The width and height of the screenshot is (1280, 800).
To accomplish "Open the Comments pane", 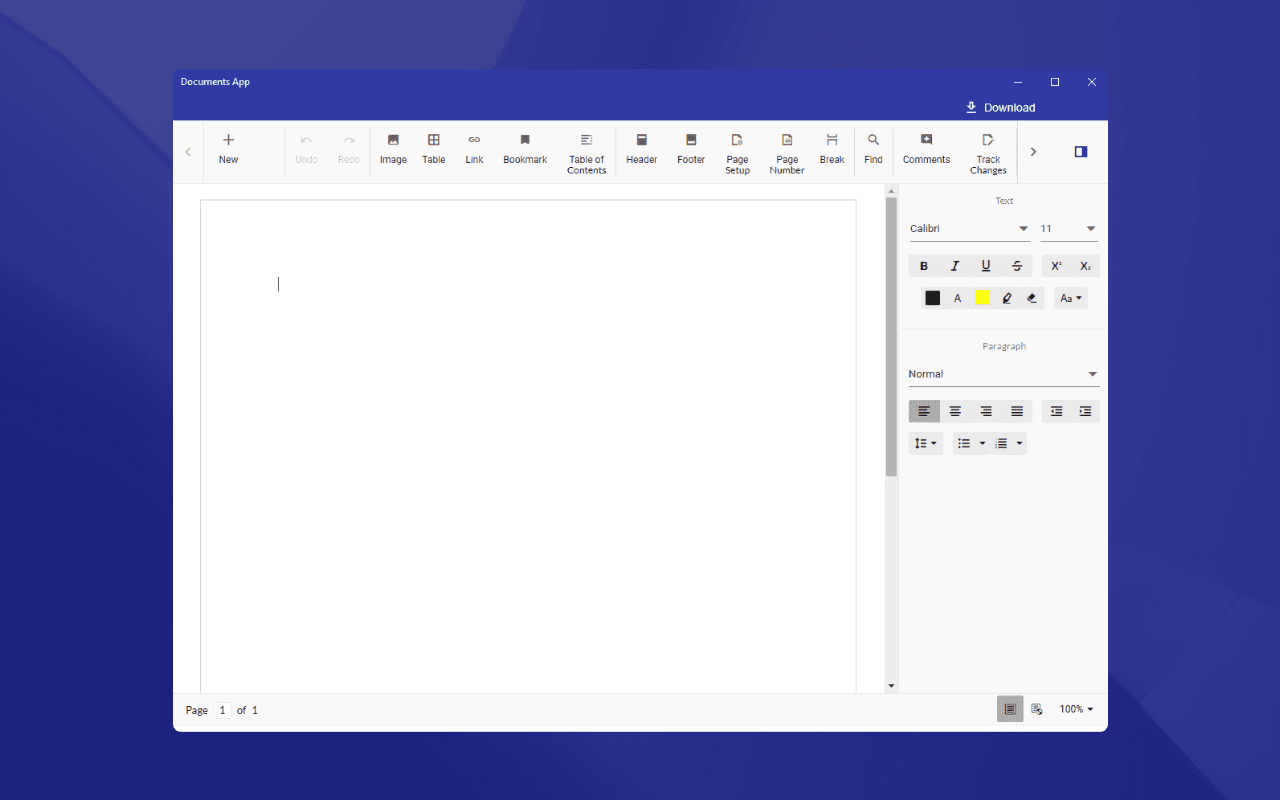I will coord(926,150).
